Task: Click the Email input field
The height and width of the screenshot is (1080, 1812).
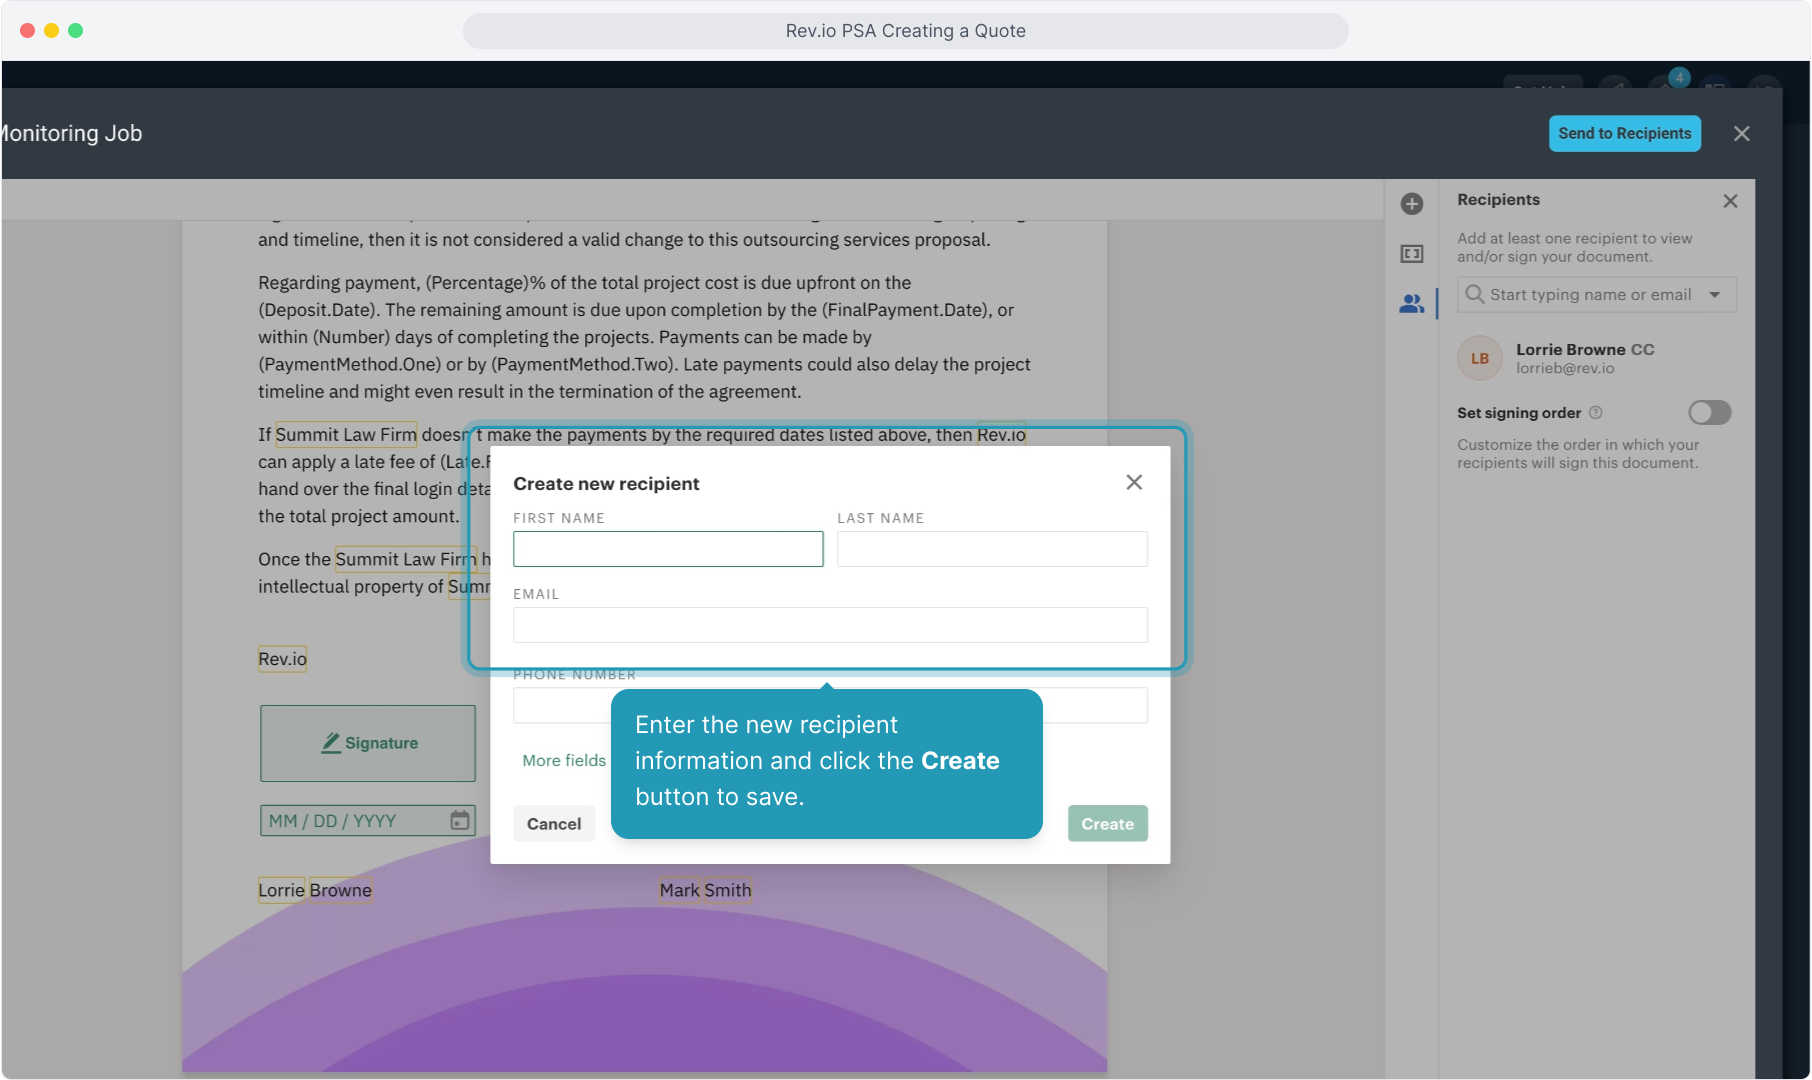Action: click(x=830, y=625)
